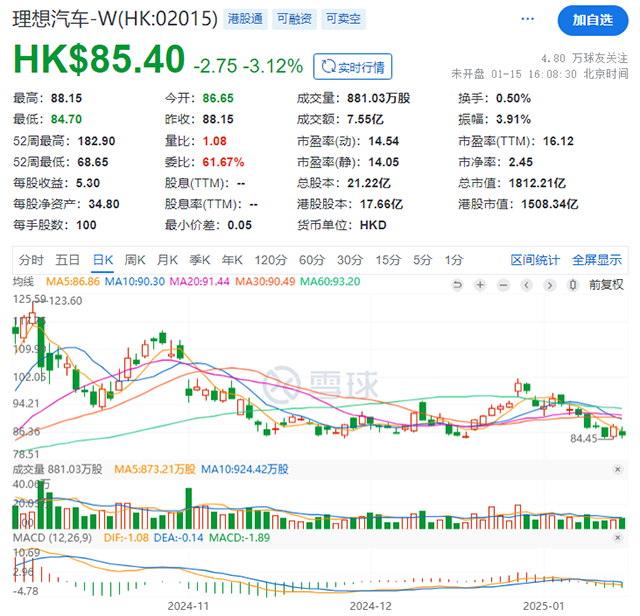Select the 日K chart tab
640x616 pixels.
click(x=103, y=260)
